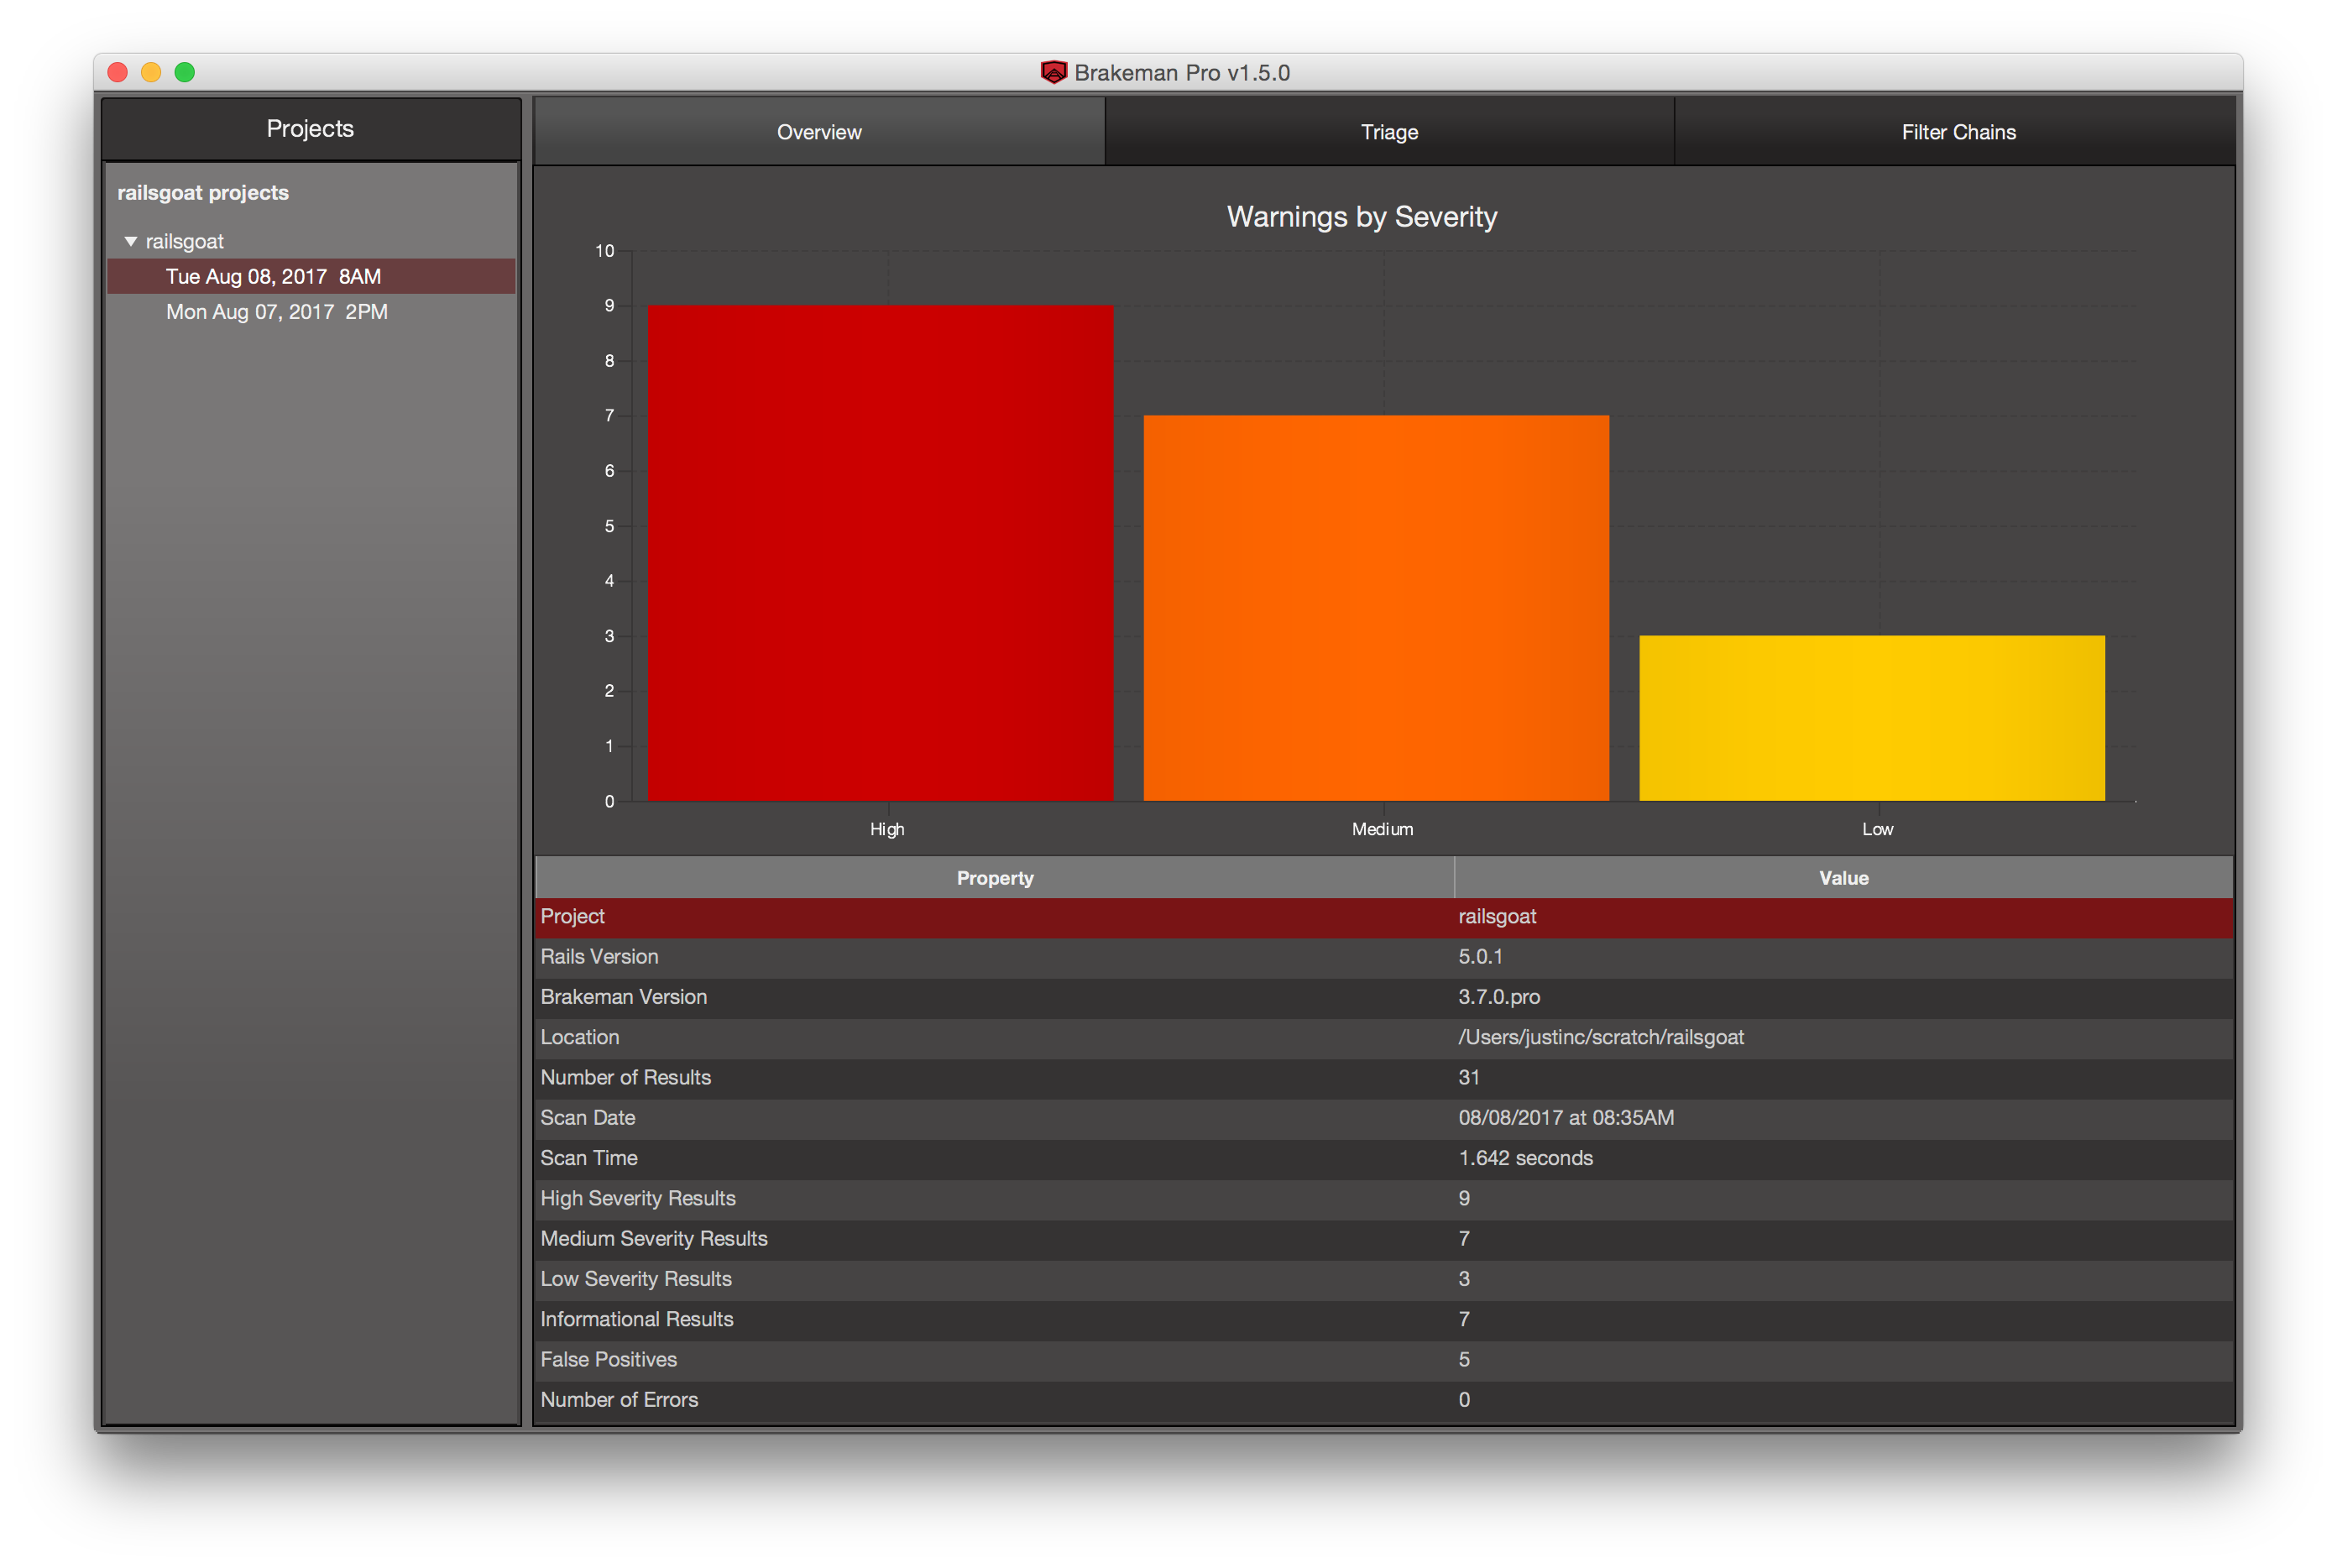Select the Project row in properties table
Screen dimensions: 2337x1568
pos(1384,917)
